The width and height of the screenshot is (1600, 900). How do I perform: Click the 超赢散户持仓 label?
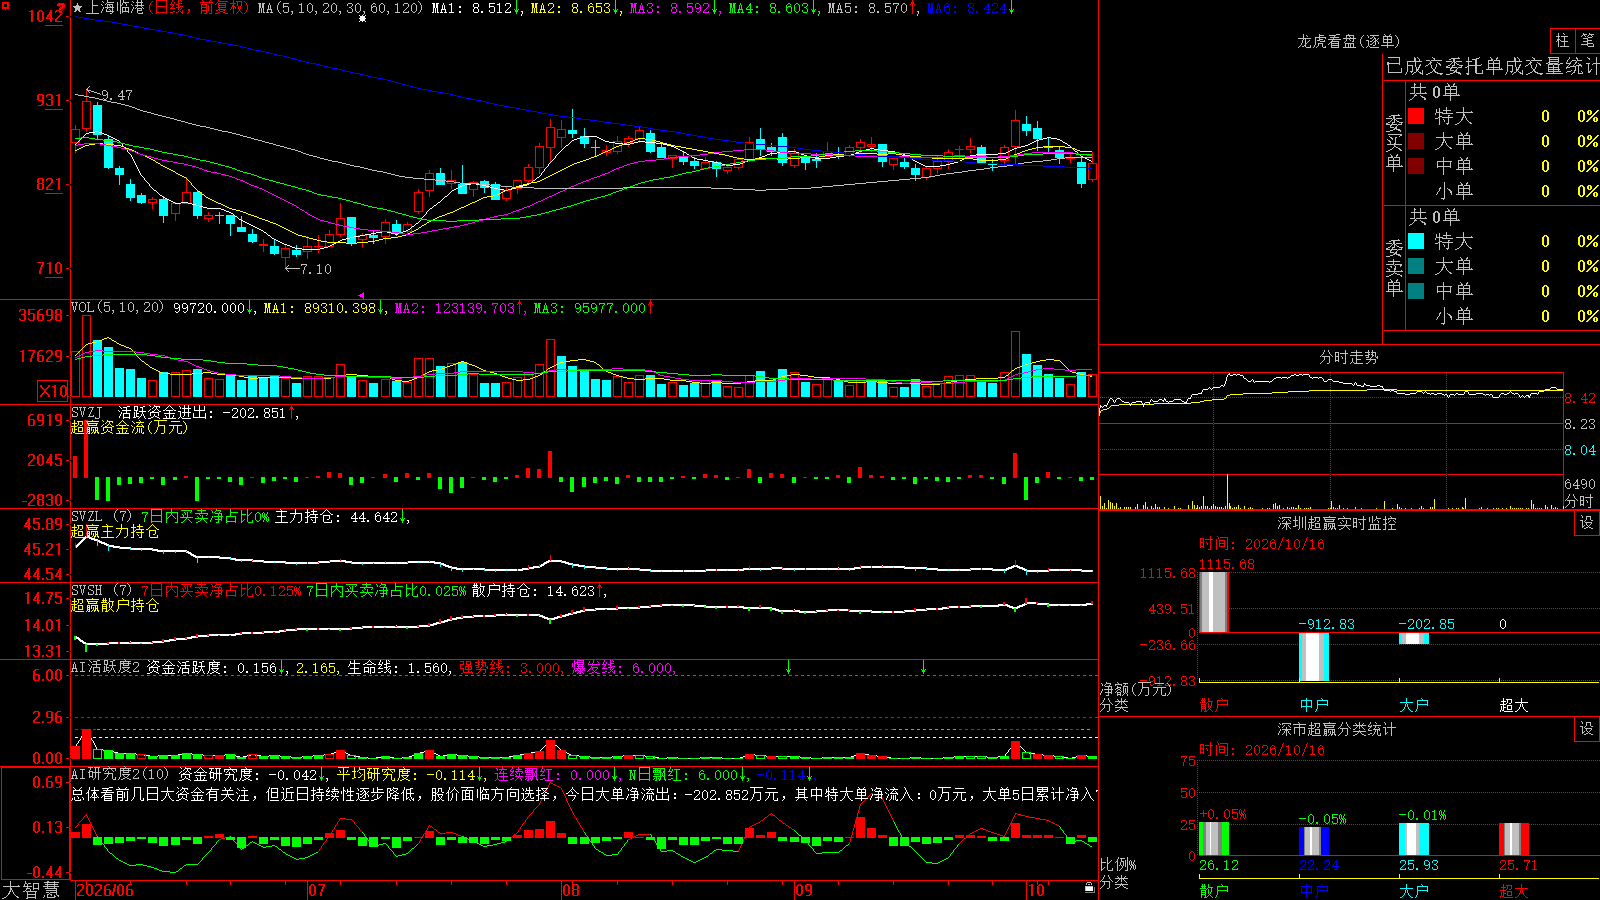(115, 605)
